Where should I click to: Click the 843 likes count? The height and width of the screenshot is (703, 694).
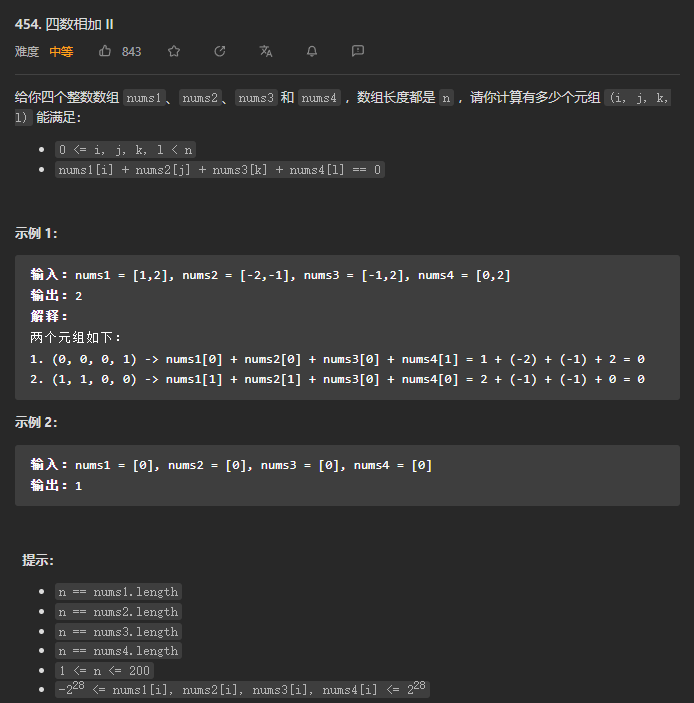point(131,52)
